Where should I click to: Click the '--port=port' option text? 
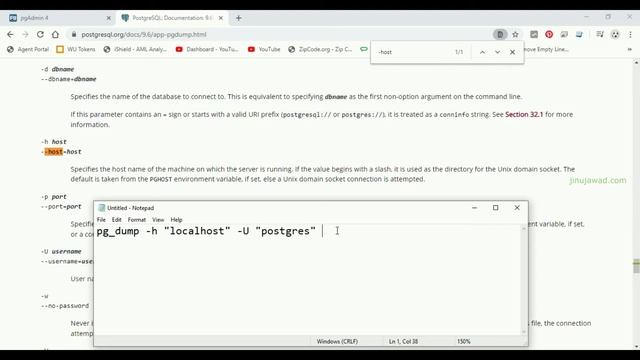[61, 207]
